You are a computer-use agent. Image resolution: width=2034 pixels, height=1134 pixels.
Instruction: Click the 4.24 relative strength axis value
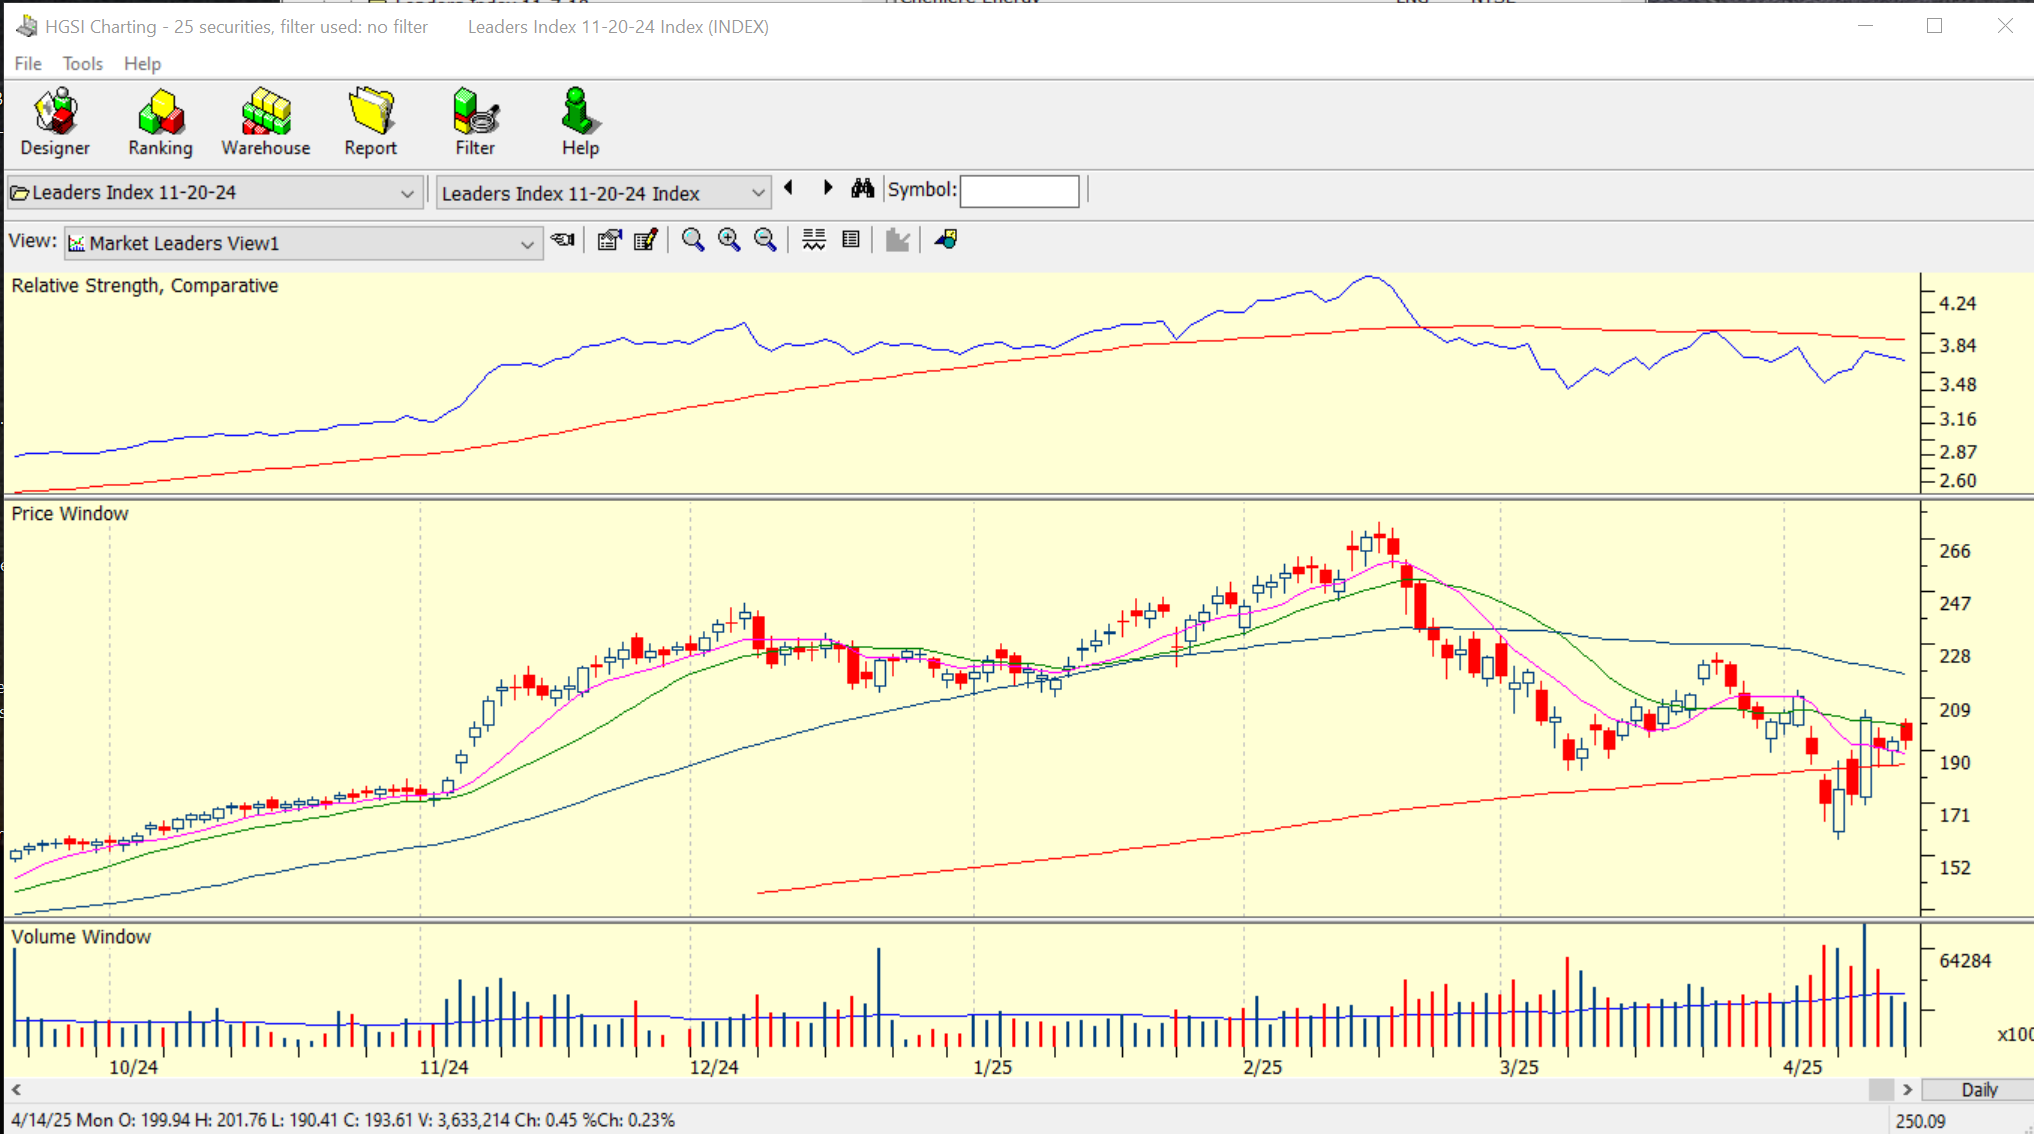1958,304
